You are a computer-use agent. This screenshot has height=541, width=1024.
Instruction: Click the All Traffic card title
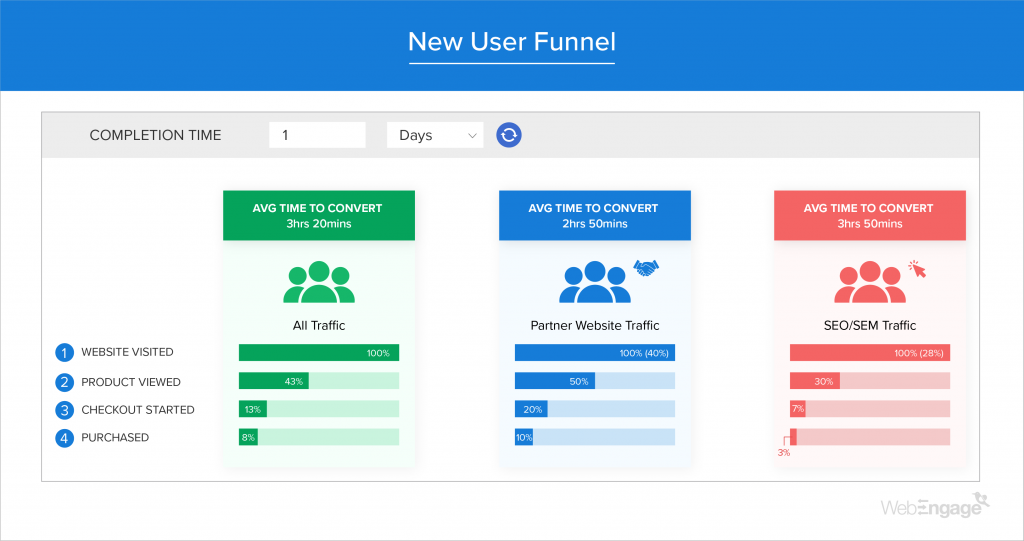[319, 325]
